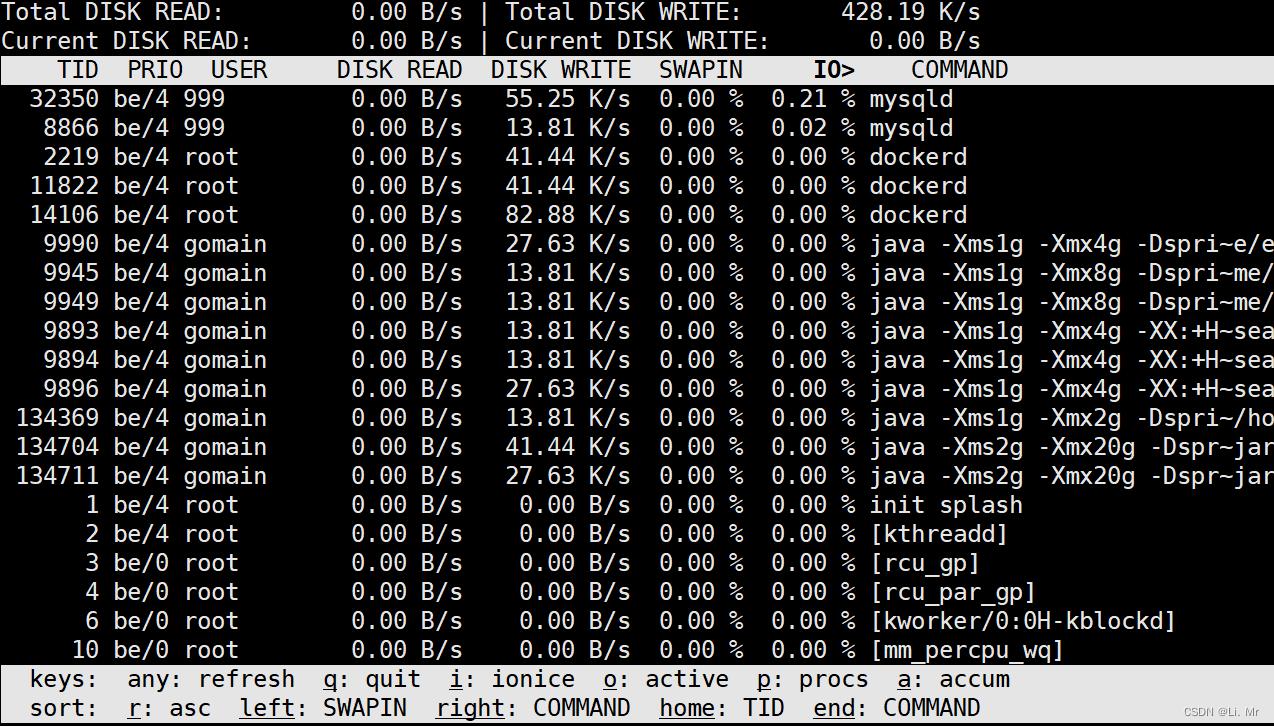This screenshot has height=726, width=1274.
Task: Select TID 9893 java row
Action: pyautogui.click(x=637, y=331)
